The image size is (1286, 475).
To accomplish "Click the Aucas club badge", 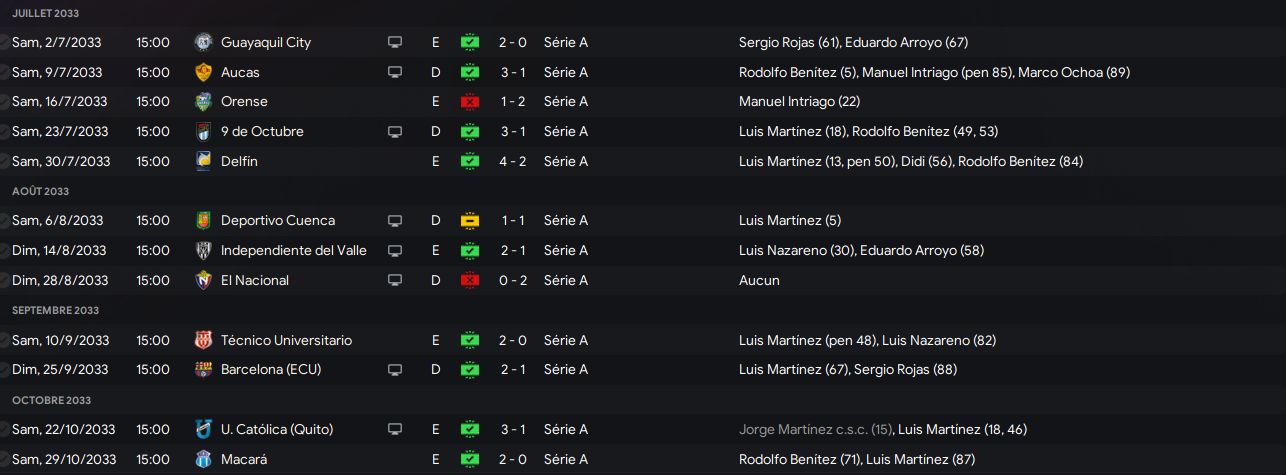I will coord(203,72).
